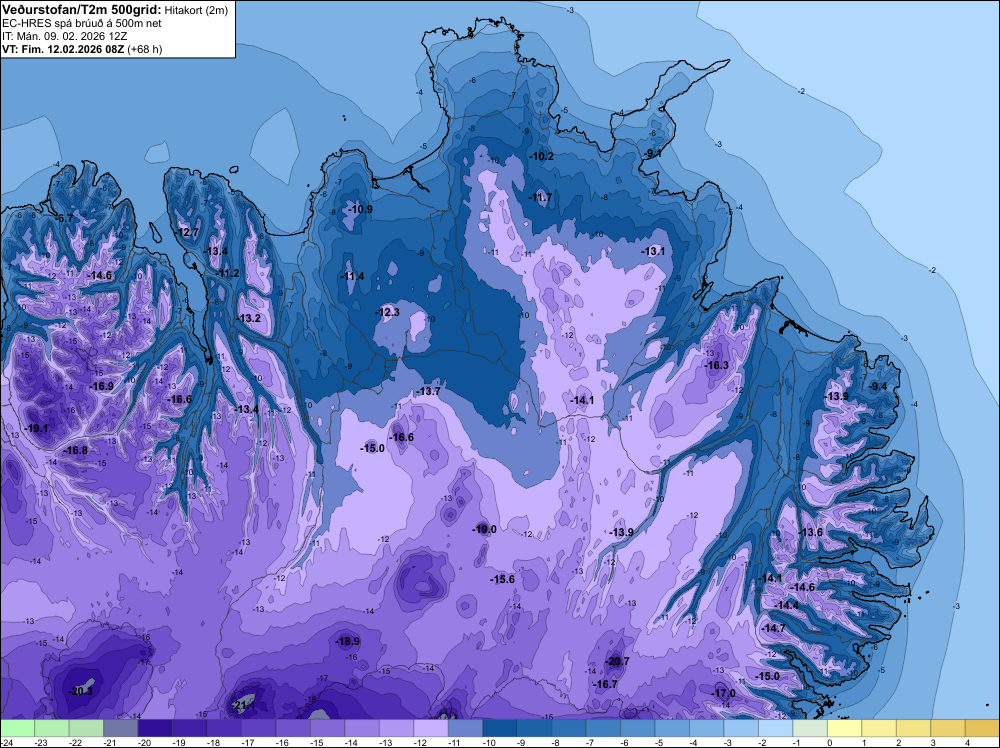Image resolution: width=1000 pixels, height=748 pixels.
Task: Click the title text "Veðurstofan/T2m 500grid:"
Action: pyautogui.click(x=82, y=10)
